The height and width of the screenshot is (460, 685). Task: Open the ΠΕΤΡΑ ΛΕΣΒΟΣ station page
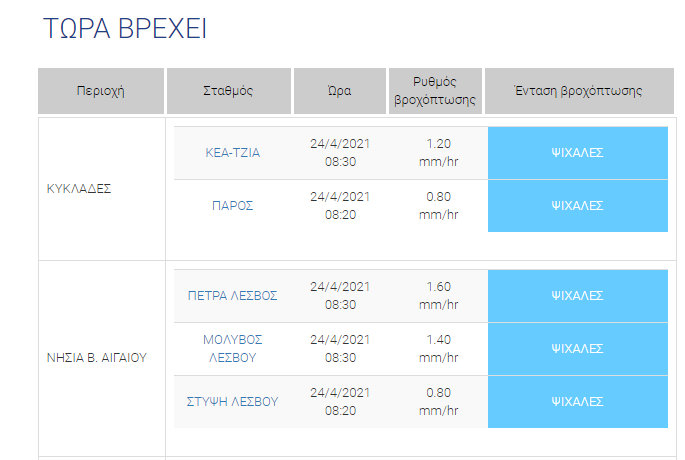point(232,296)
